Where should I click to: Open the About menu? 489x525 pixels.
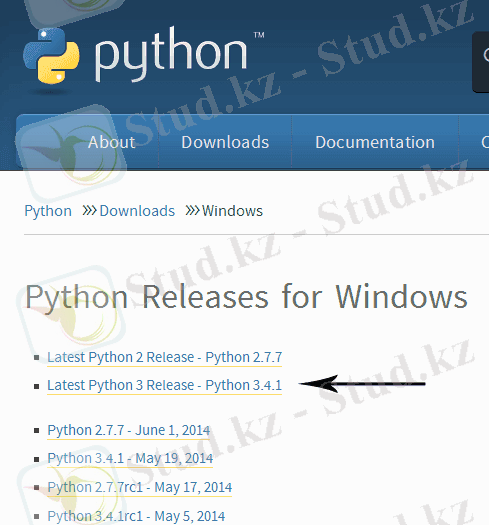[x=112, y=142]
